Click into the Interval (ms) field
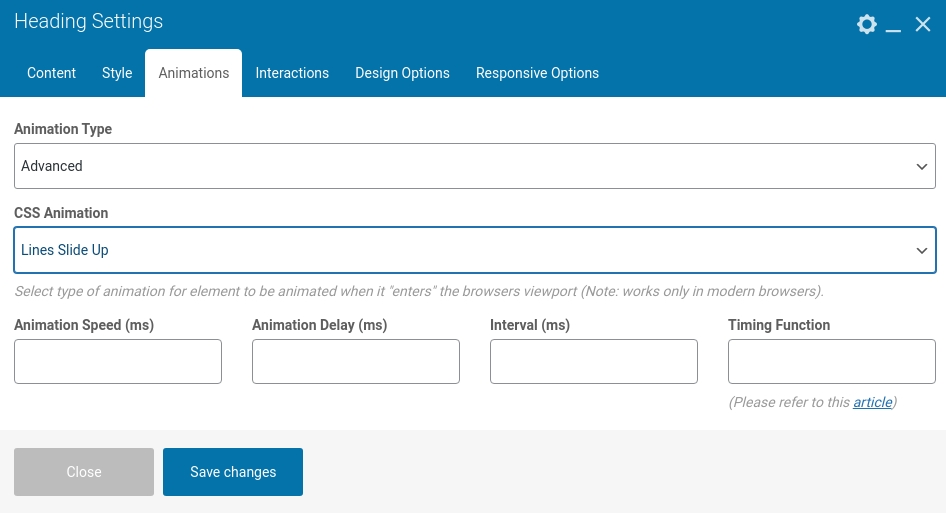 pyautogui.click(x=594, y=361)
